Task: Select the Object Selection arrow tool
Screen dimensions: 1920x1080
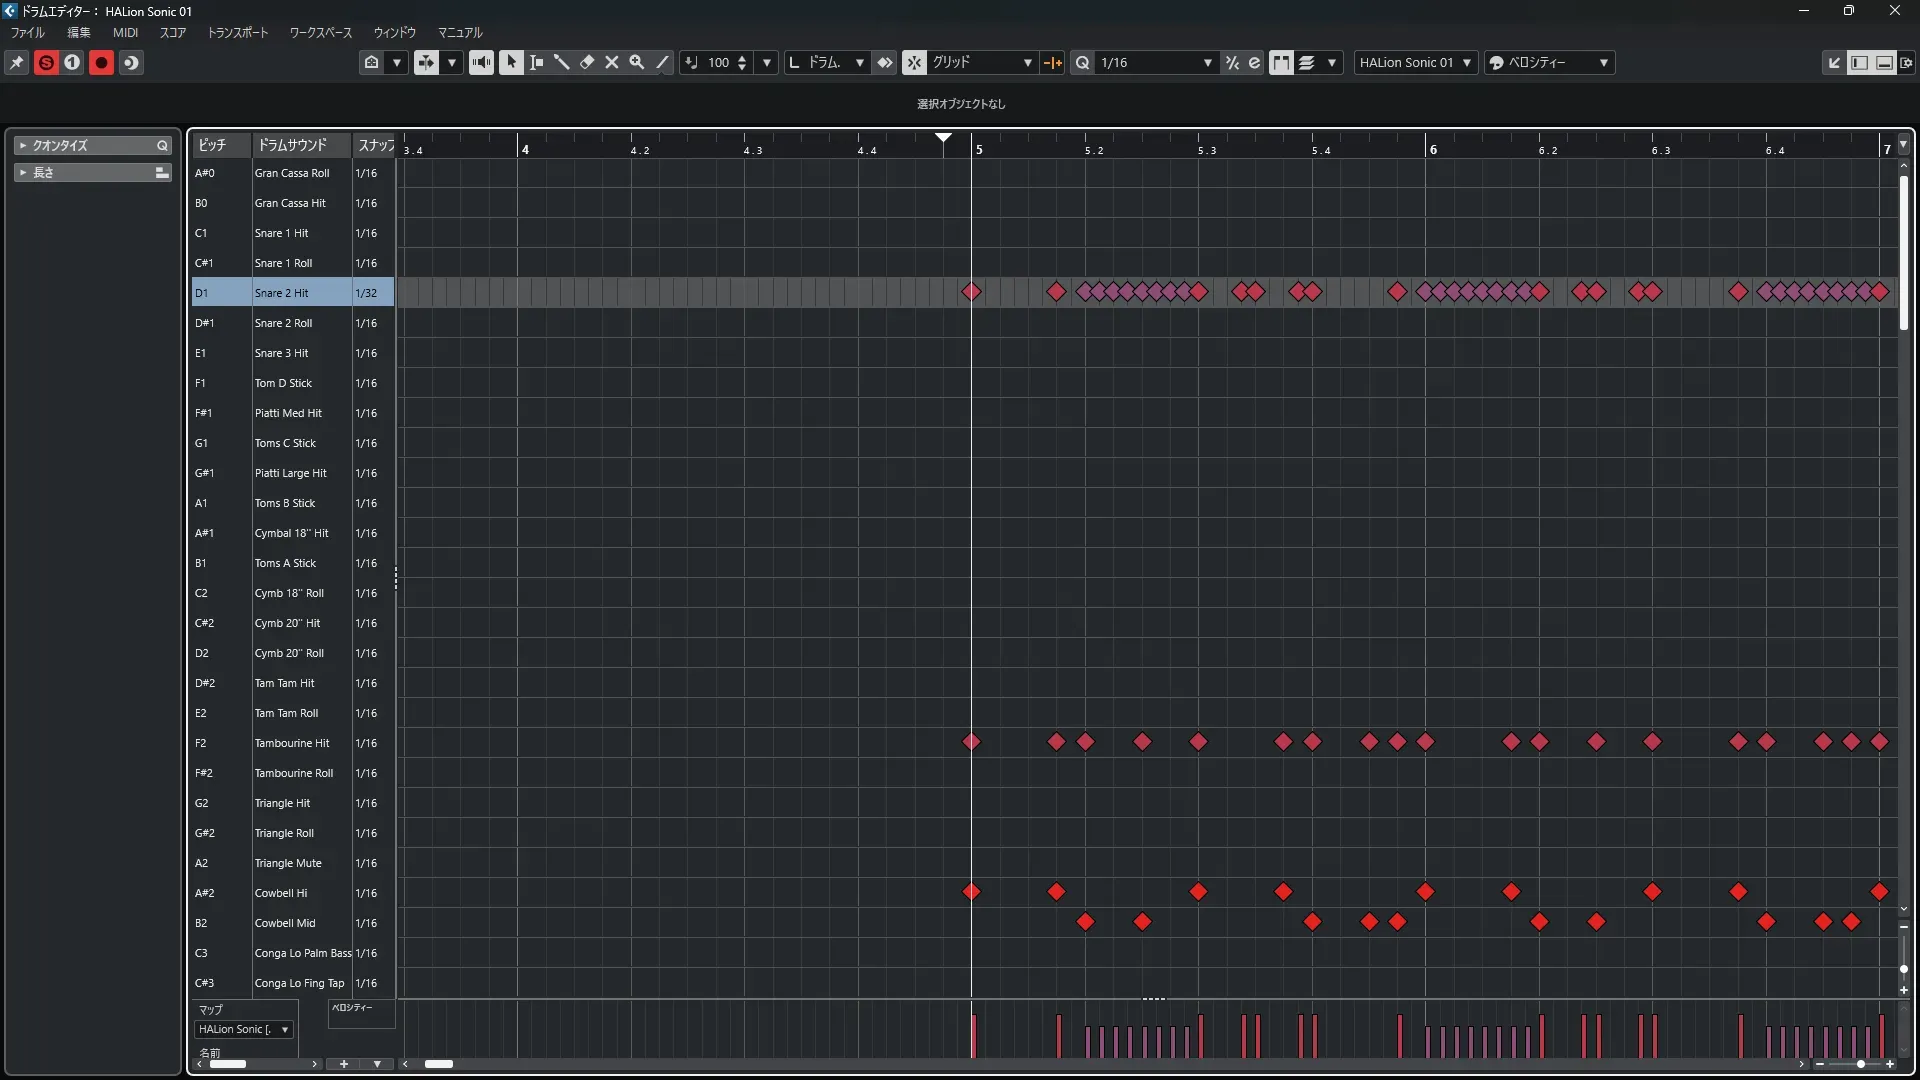Action: pos(511,62)
